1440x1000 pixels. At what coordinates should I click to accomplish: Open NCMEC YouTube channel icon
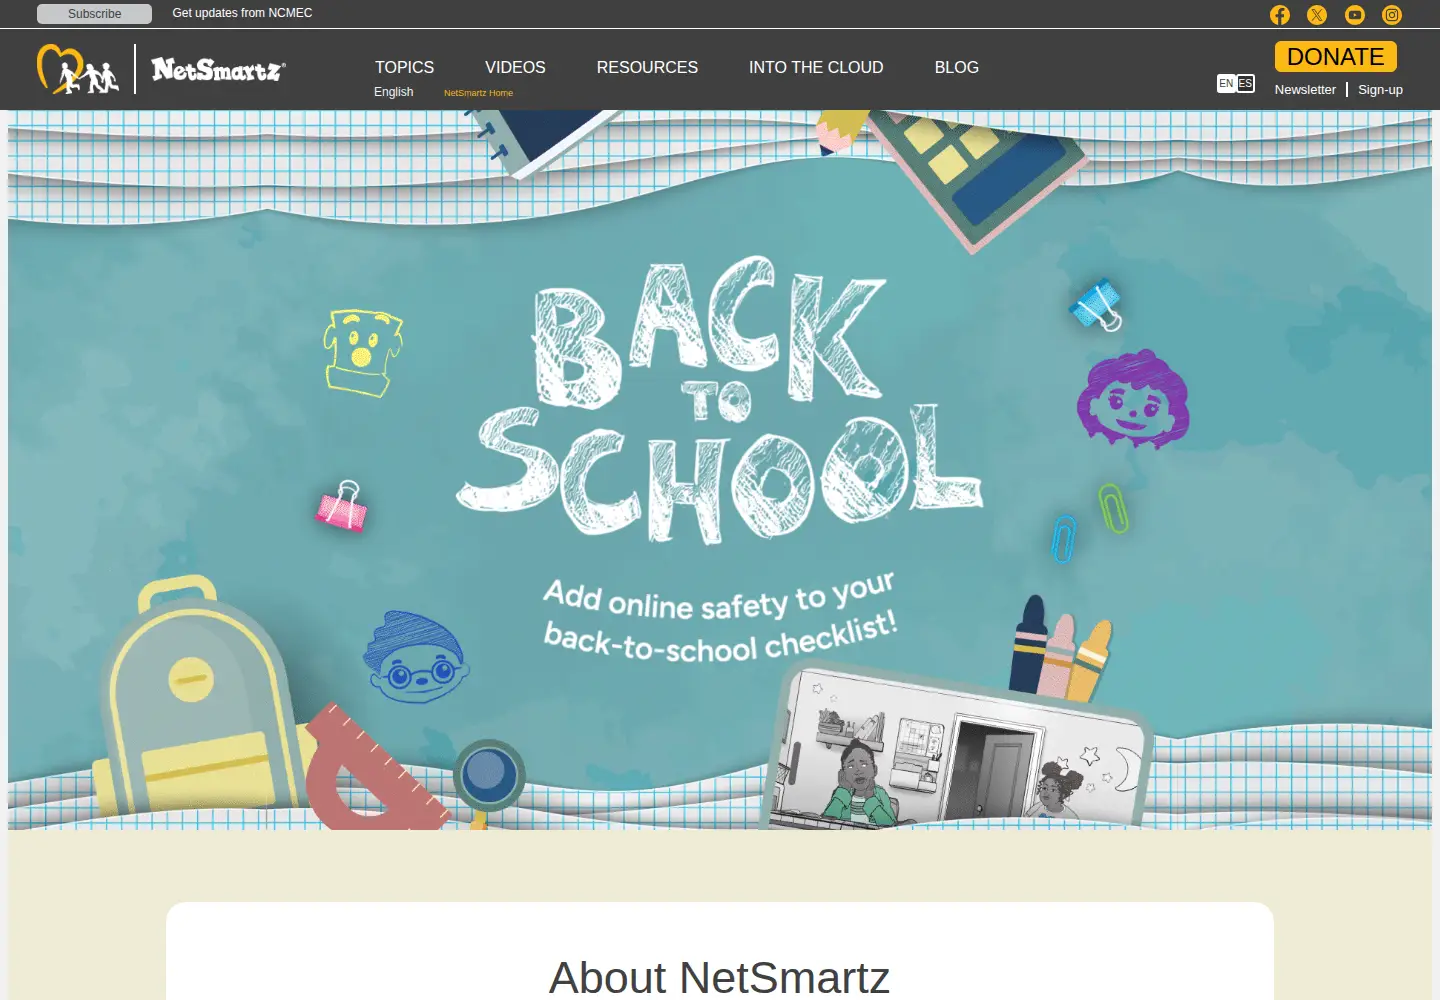tap(1355, 14)
